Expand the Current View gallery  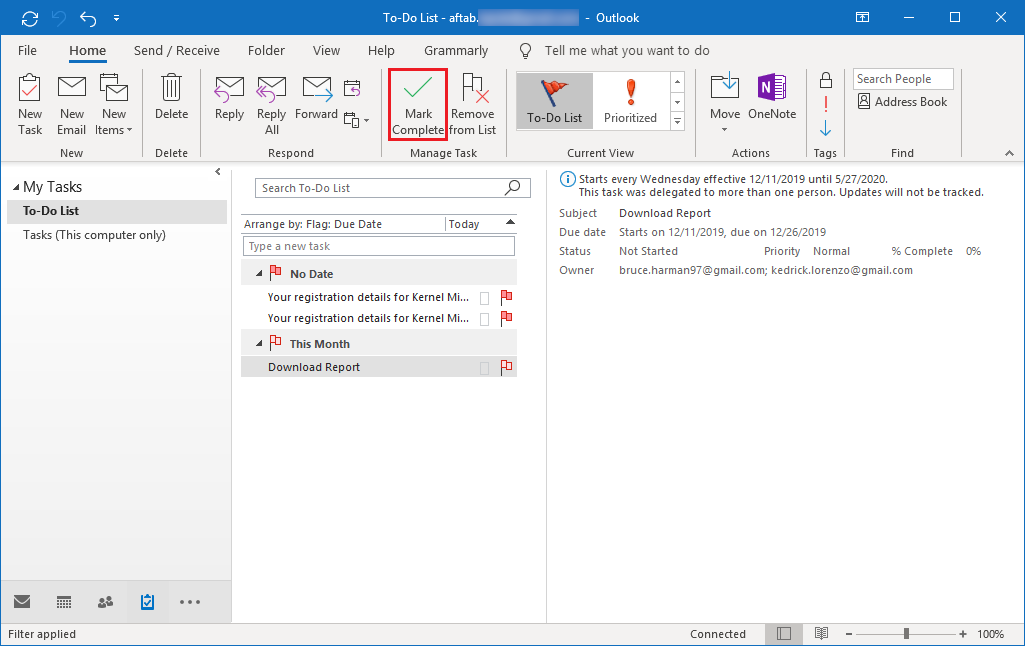point(678,122)
